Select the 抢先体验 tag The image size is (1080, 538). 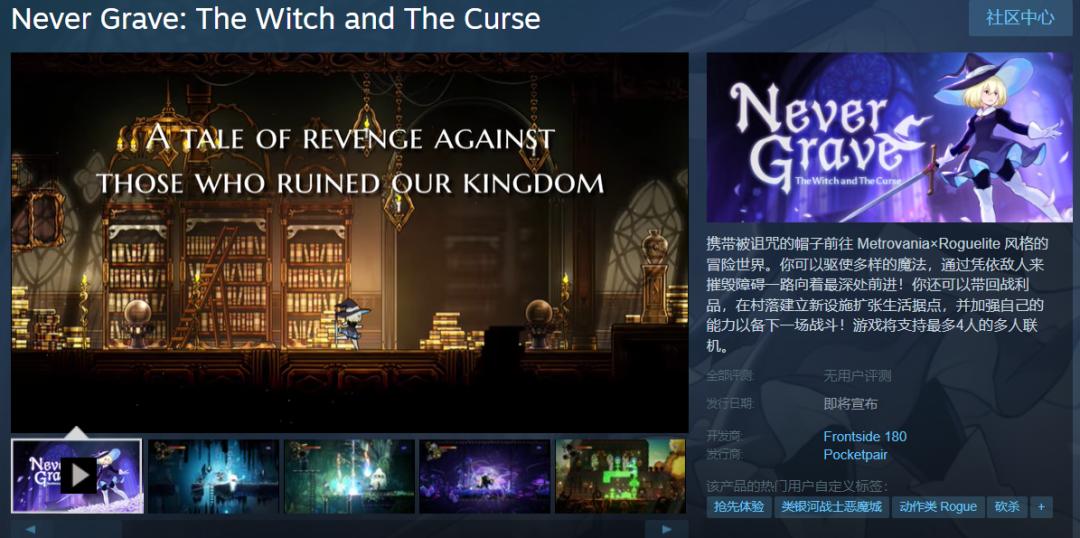(x=738, y=507)
